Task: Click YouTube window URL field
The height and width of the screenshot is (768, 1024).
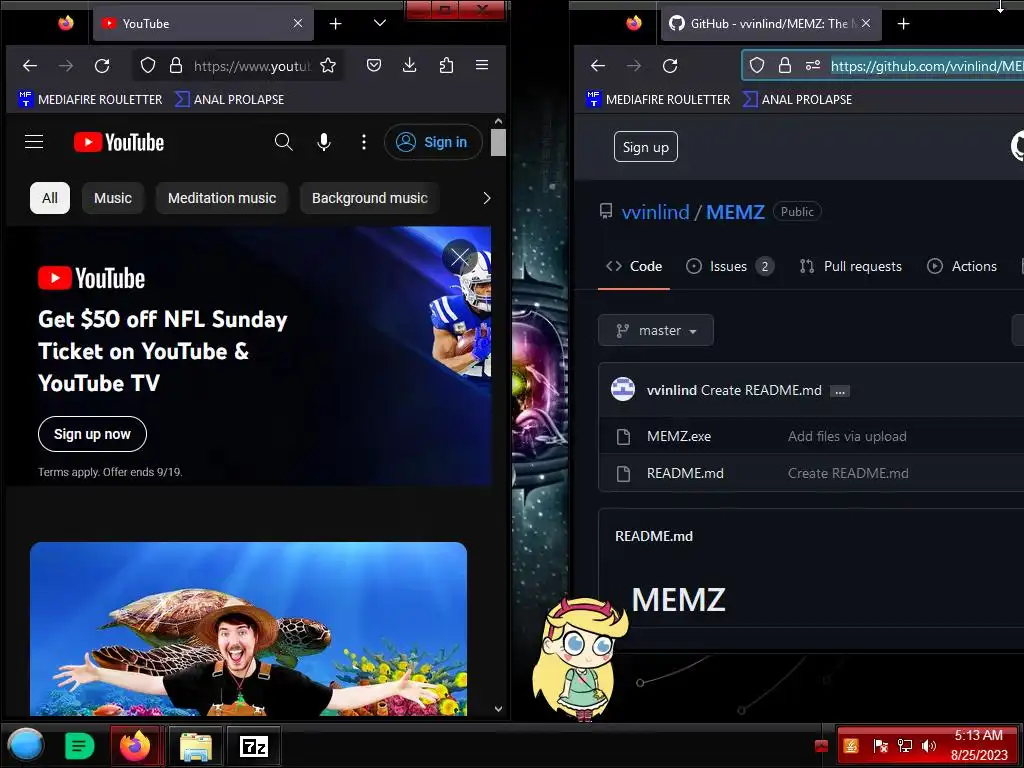Action: [252, 66]
